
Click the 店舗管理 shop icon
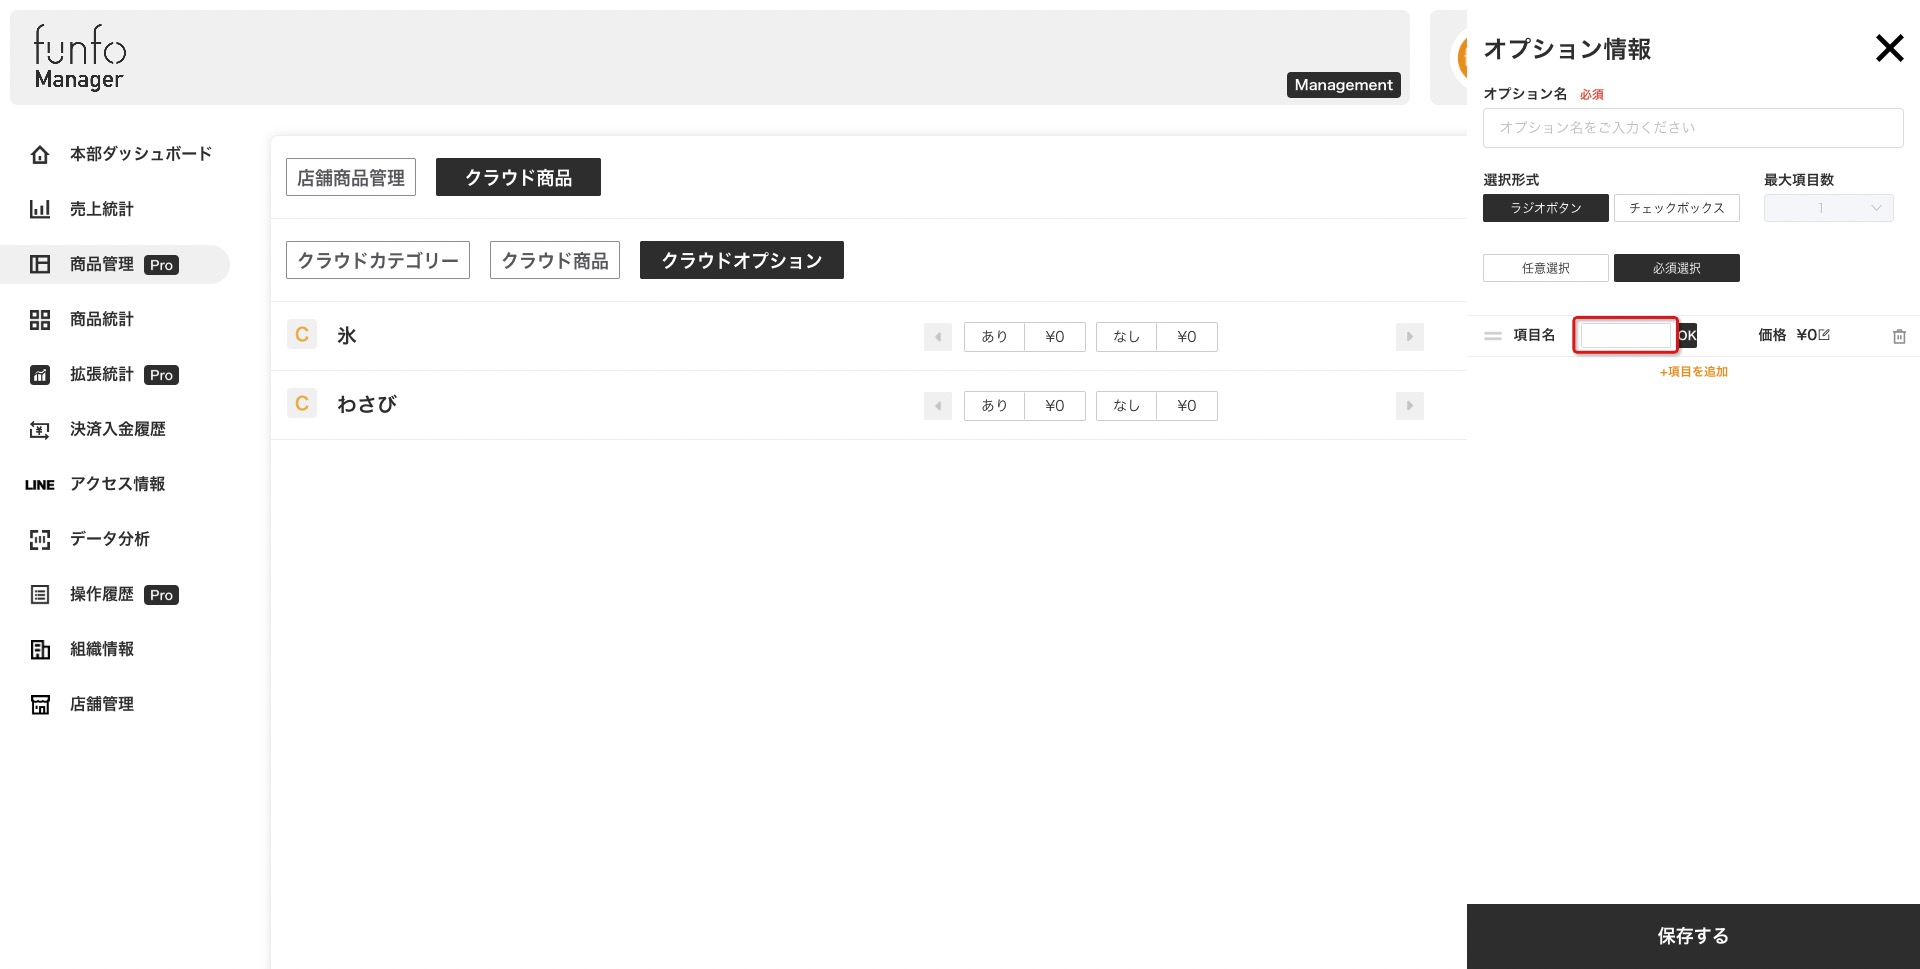[x=40, y=705]
